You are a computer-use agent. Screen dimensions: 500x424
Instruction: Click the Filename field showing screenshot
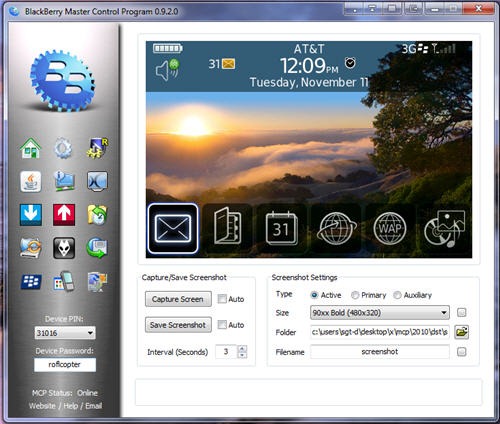pyautogui.click(x=380, y=352)
